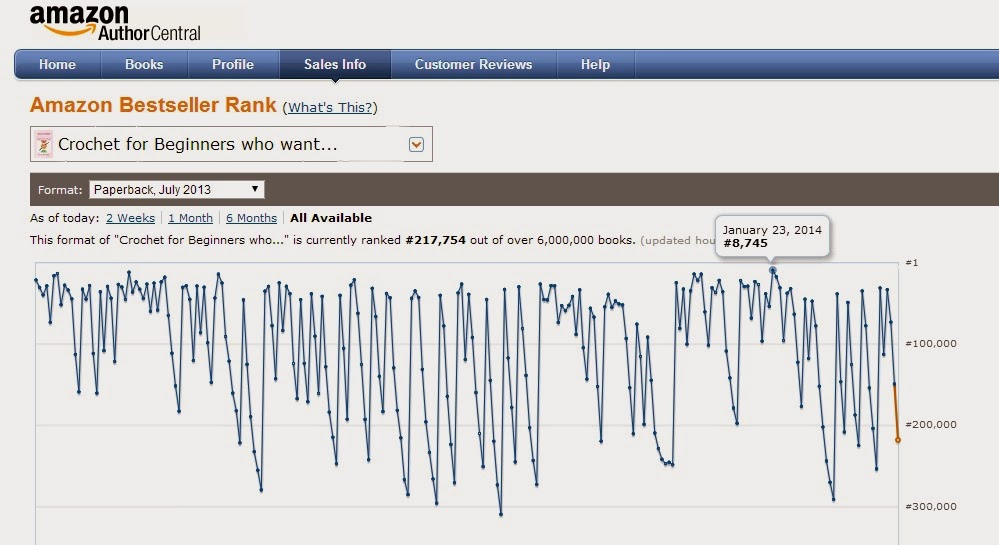Click the #1 axis label

[x=912, y=263]
